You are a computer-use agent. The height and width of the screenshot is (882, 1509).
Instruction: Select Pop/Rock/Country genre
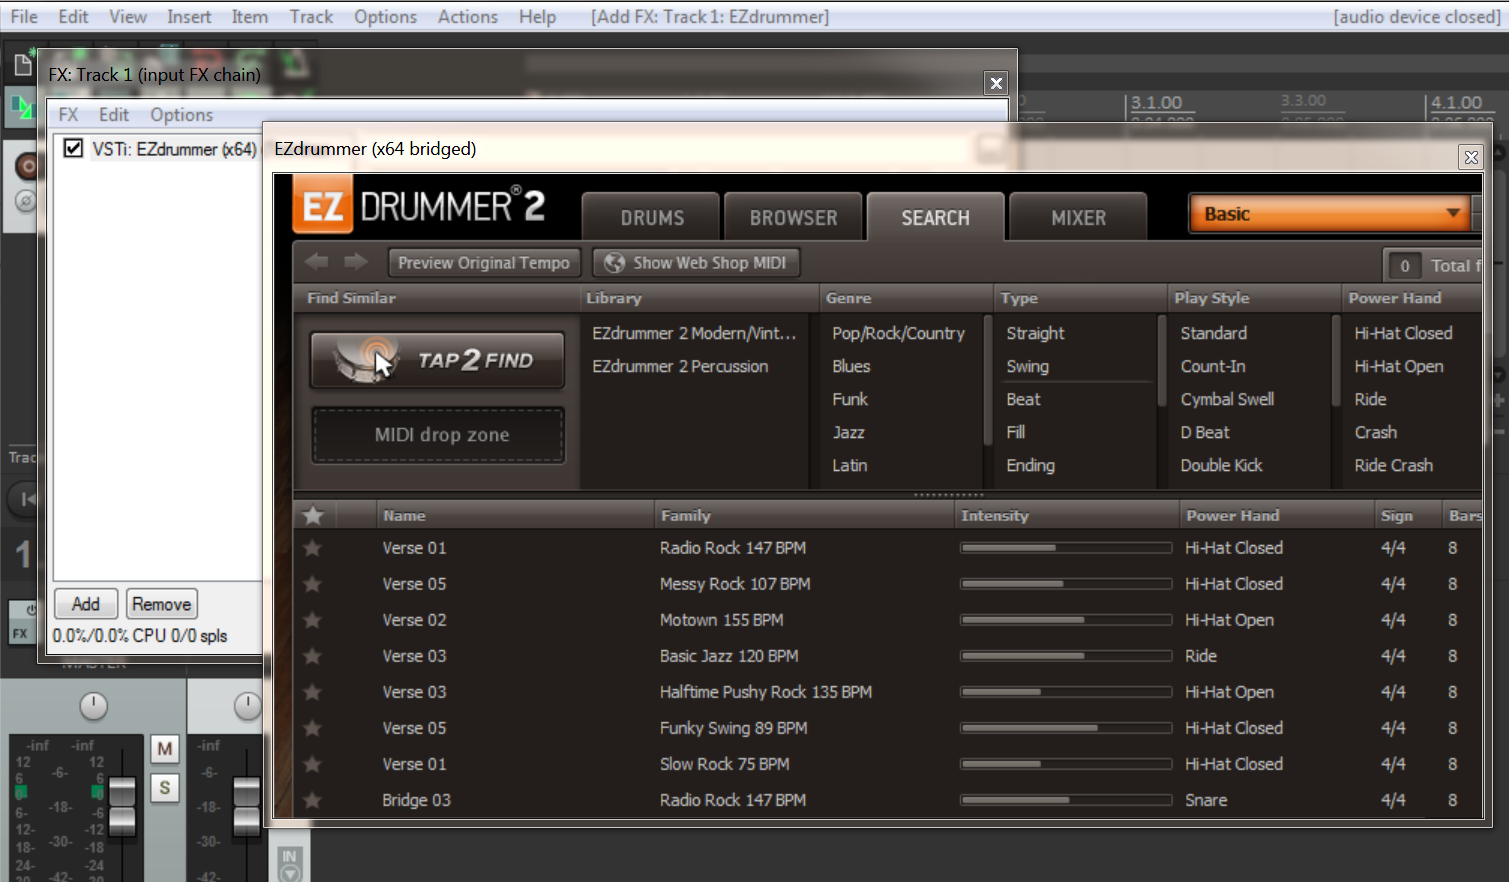coord(898,333)
